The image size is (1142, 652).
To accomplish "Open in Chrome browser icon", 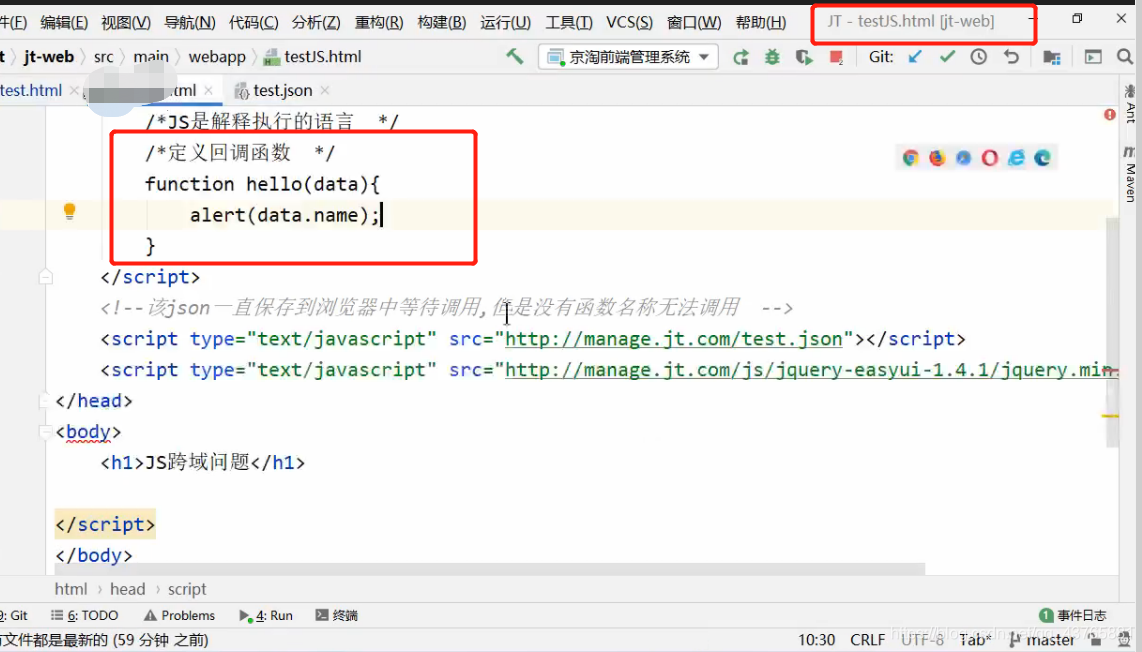I will (910, 157).
